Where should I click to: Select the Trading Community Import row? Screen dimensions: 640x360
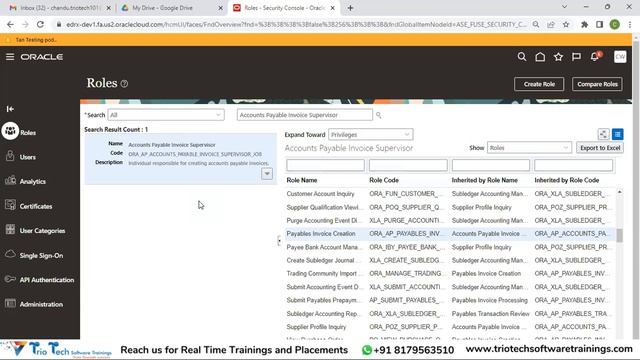click(x=450, y=273)
